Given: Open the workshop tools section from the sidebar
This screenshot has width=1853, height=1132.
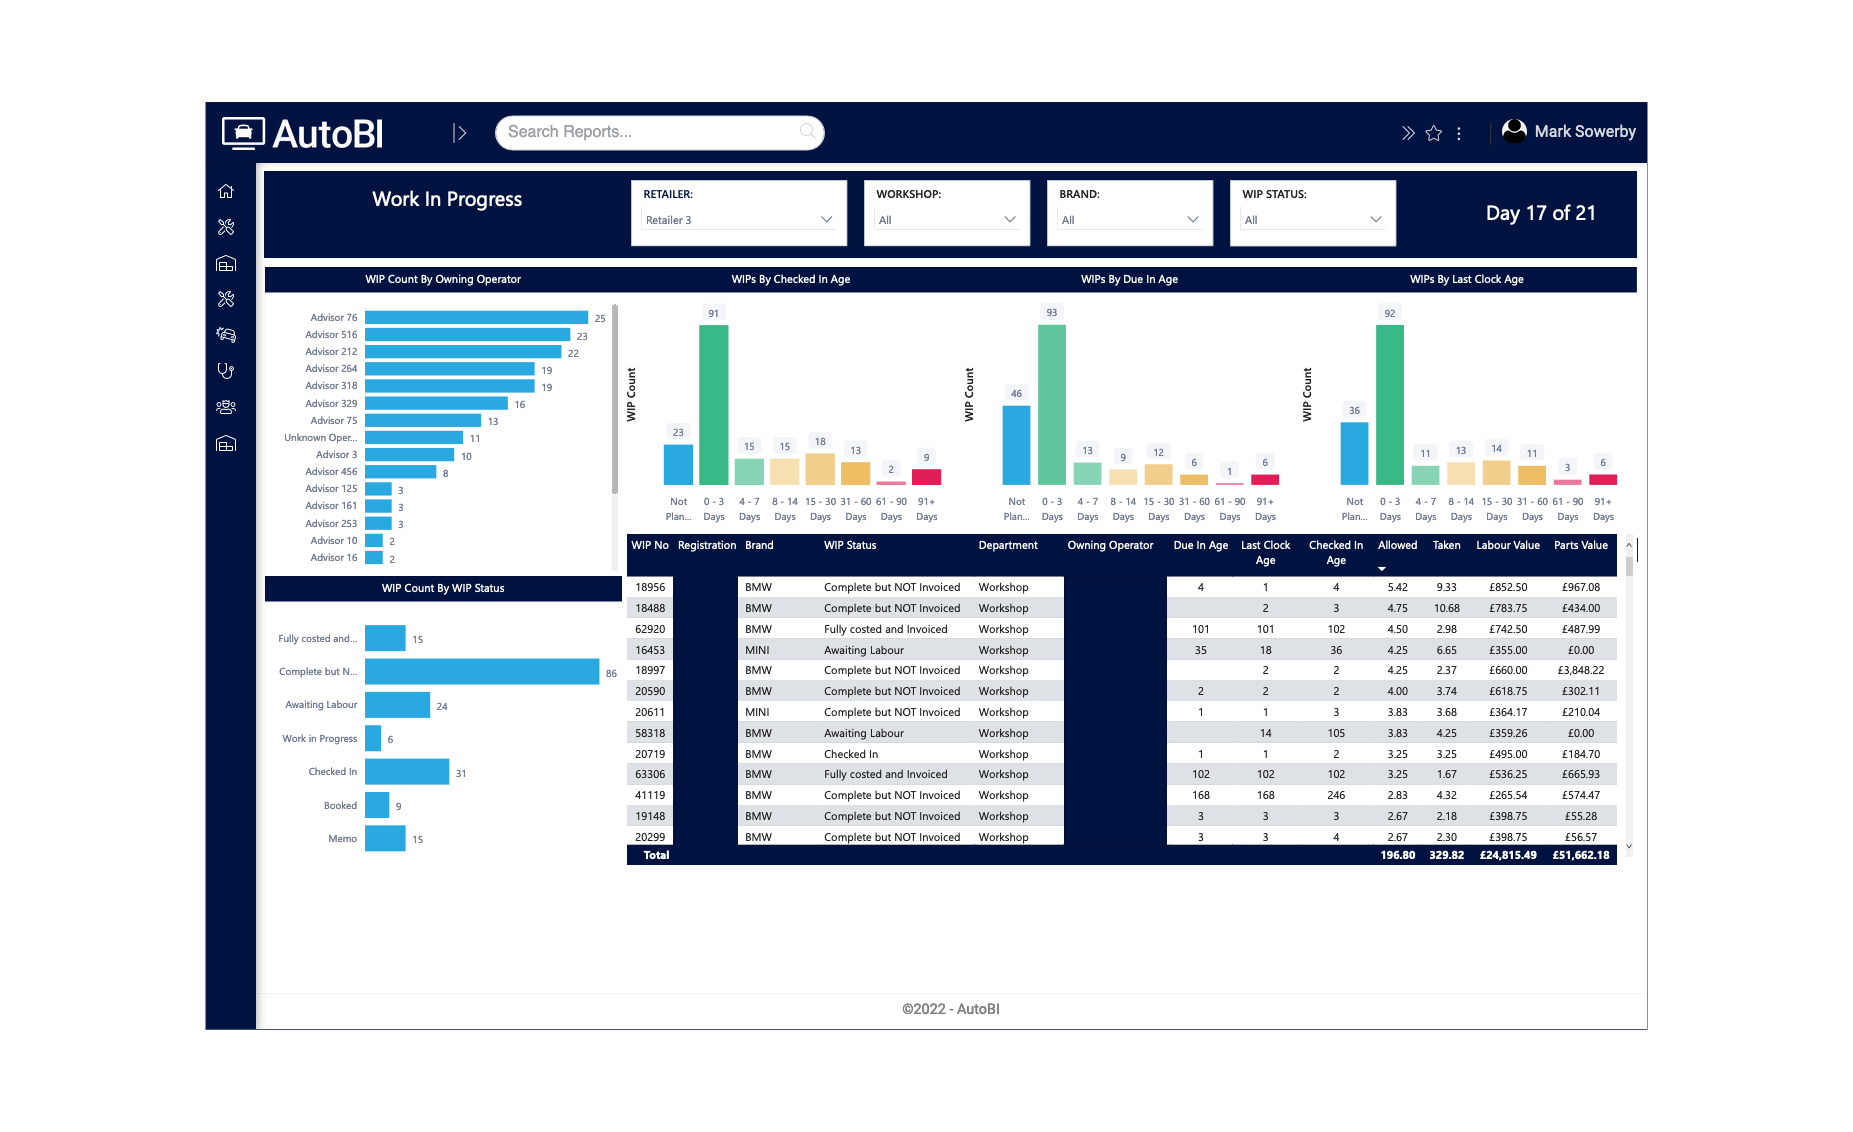Looking at the screenshot, I should 227,227.
